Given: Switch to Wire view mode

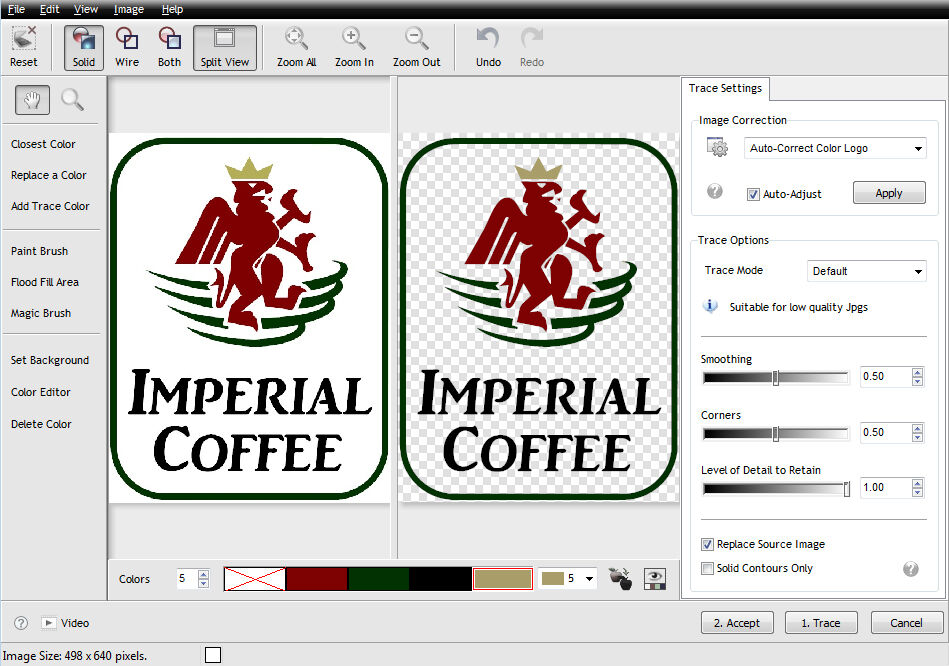Looking at the screenshot, I should [x=127, y=47].
